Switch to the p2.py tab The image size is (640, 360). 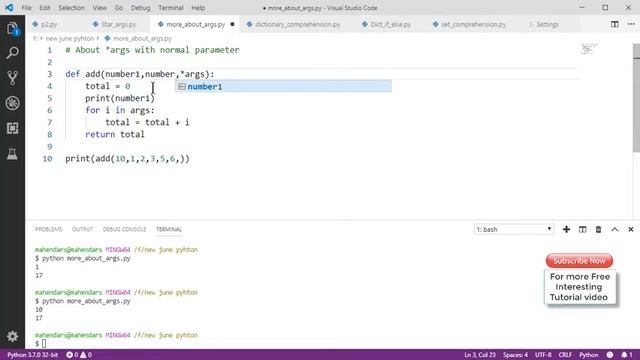pyautogui.click(x=49, y=24)
